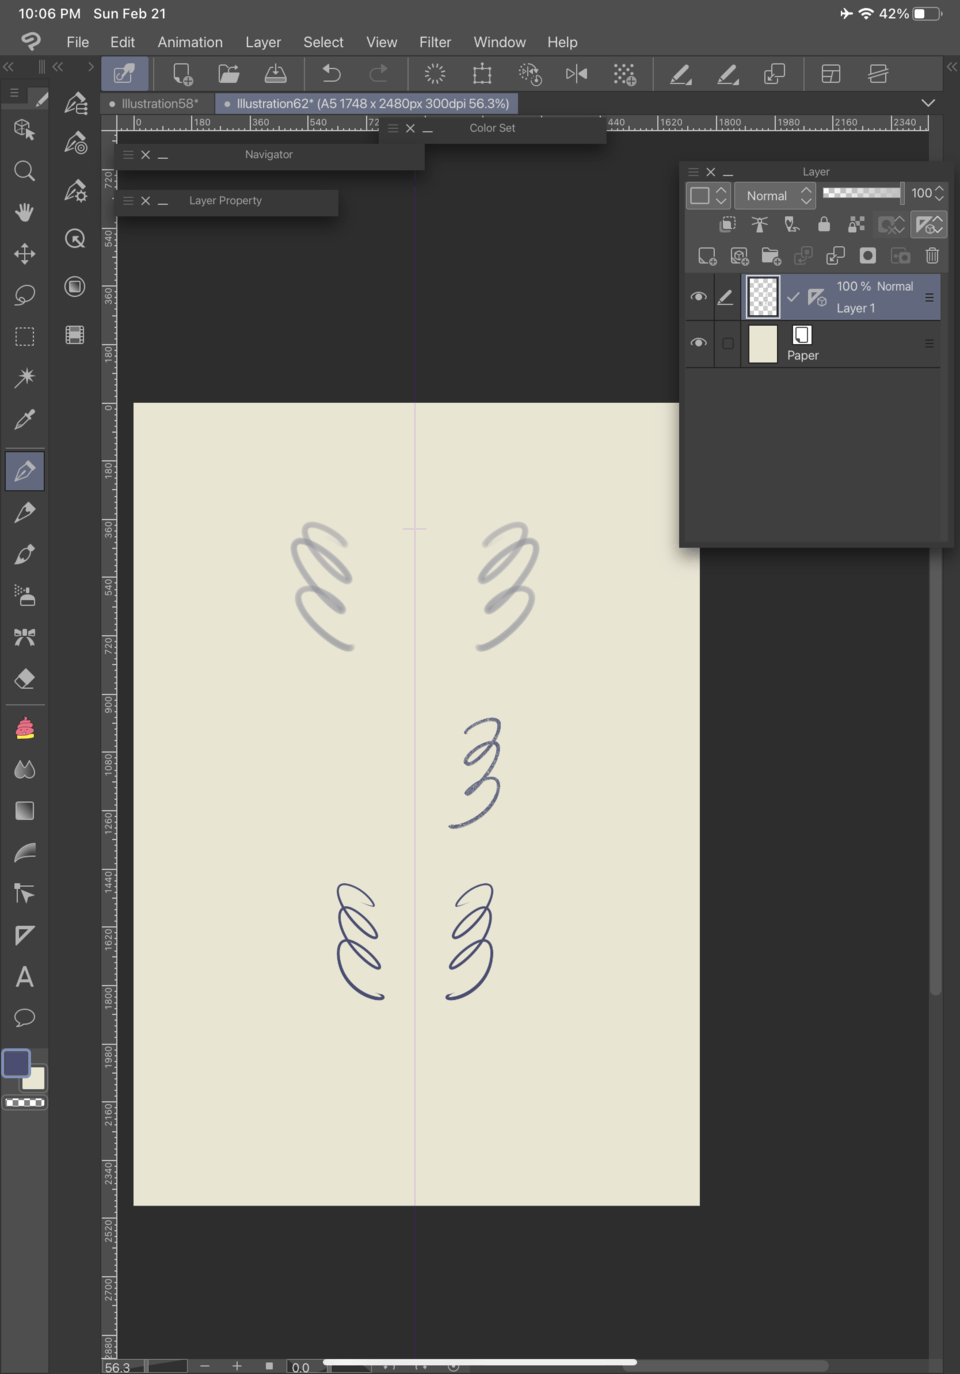
Task: Click Clear (spinner) icon in command bar
Action: [435, 74]
